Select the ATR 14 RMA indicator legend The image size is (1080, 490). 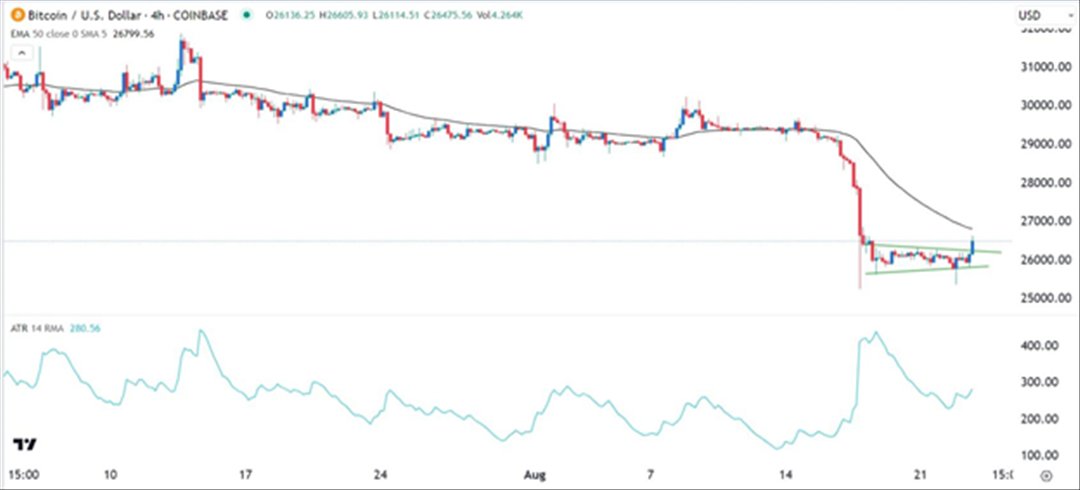coord(38,329)
